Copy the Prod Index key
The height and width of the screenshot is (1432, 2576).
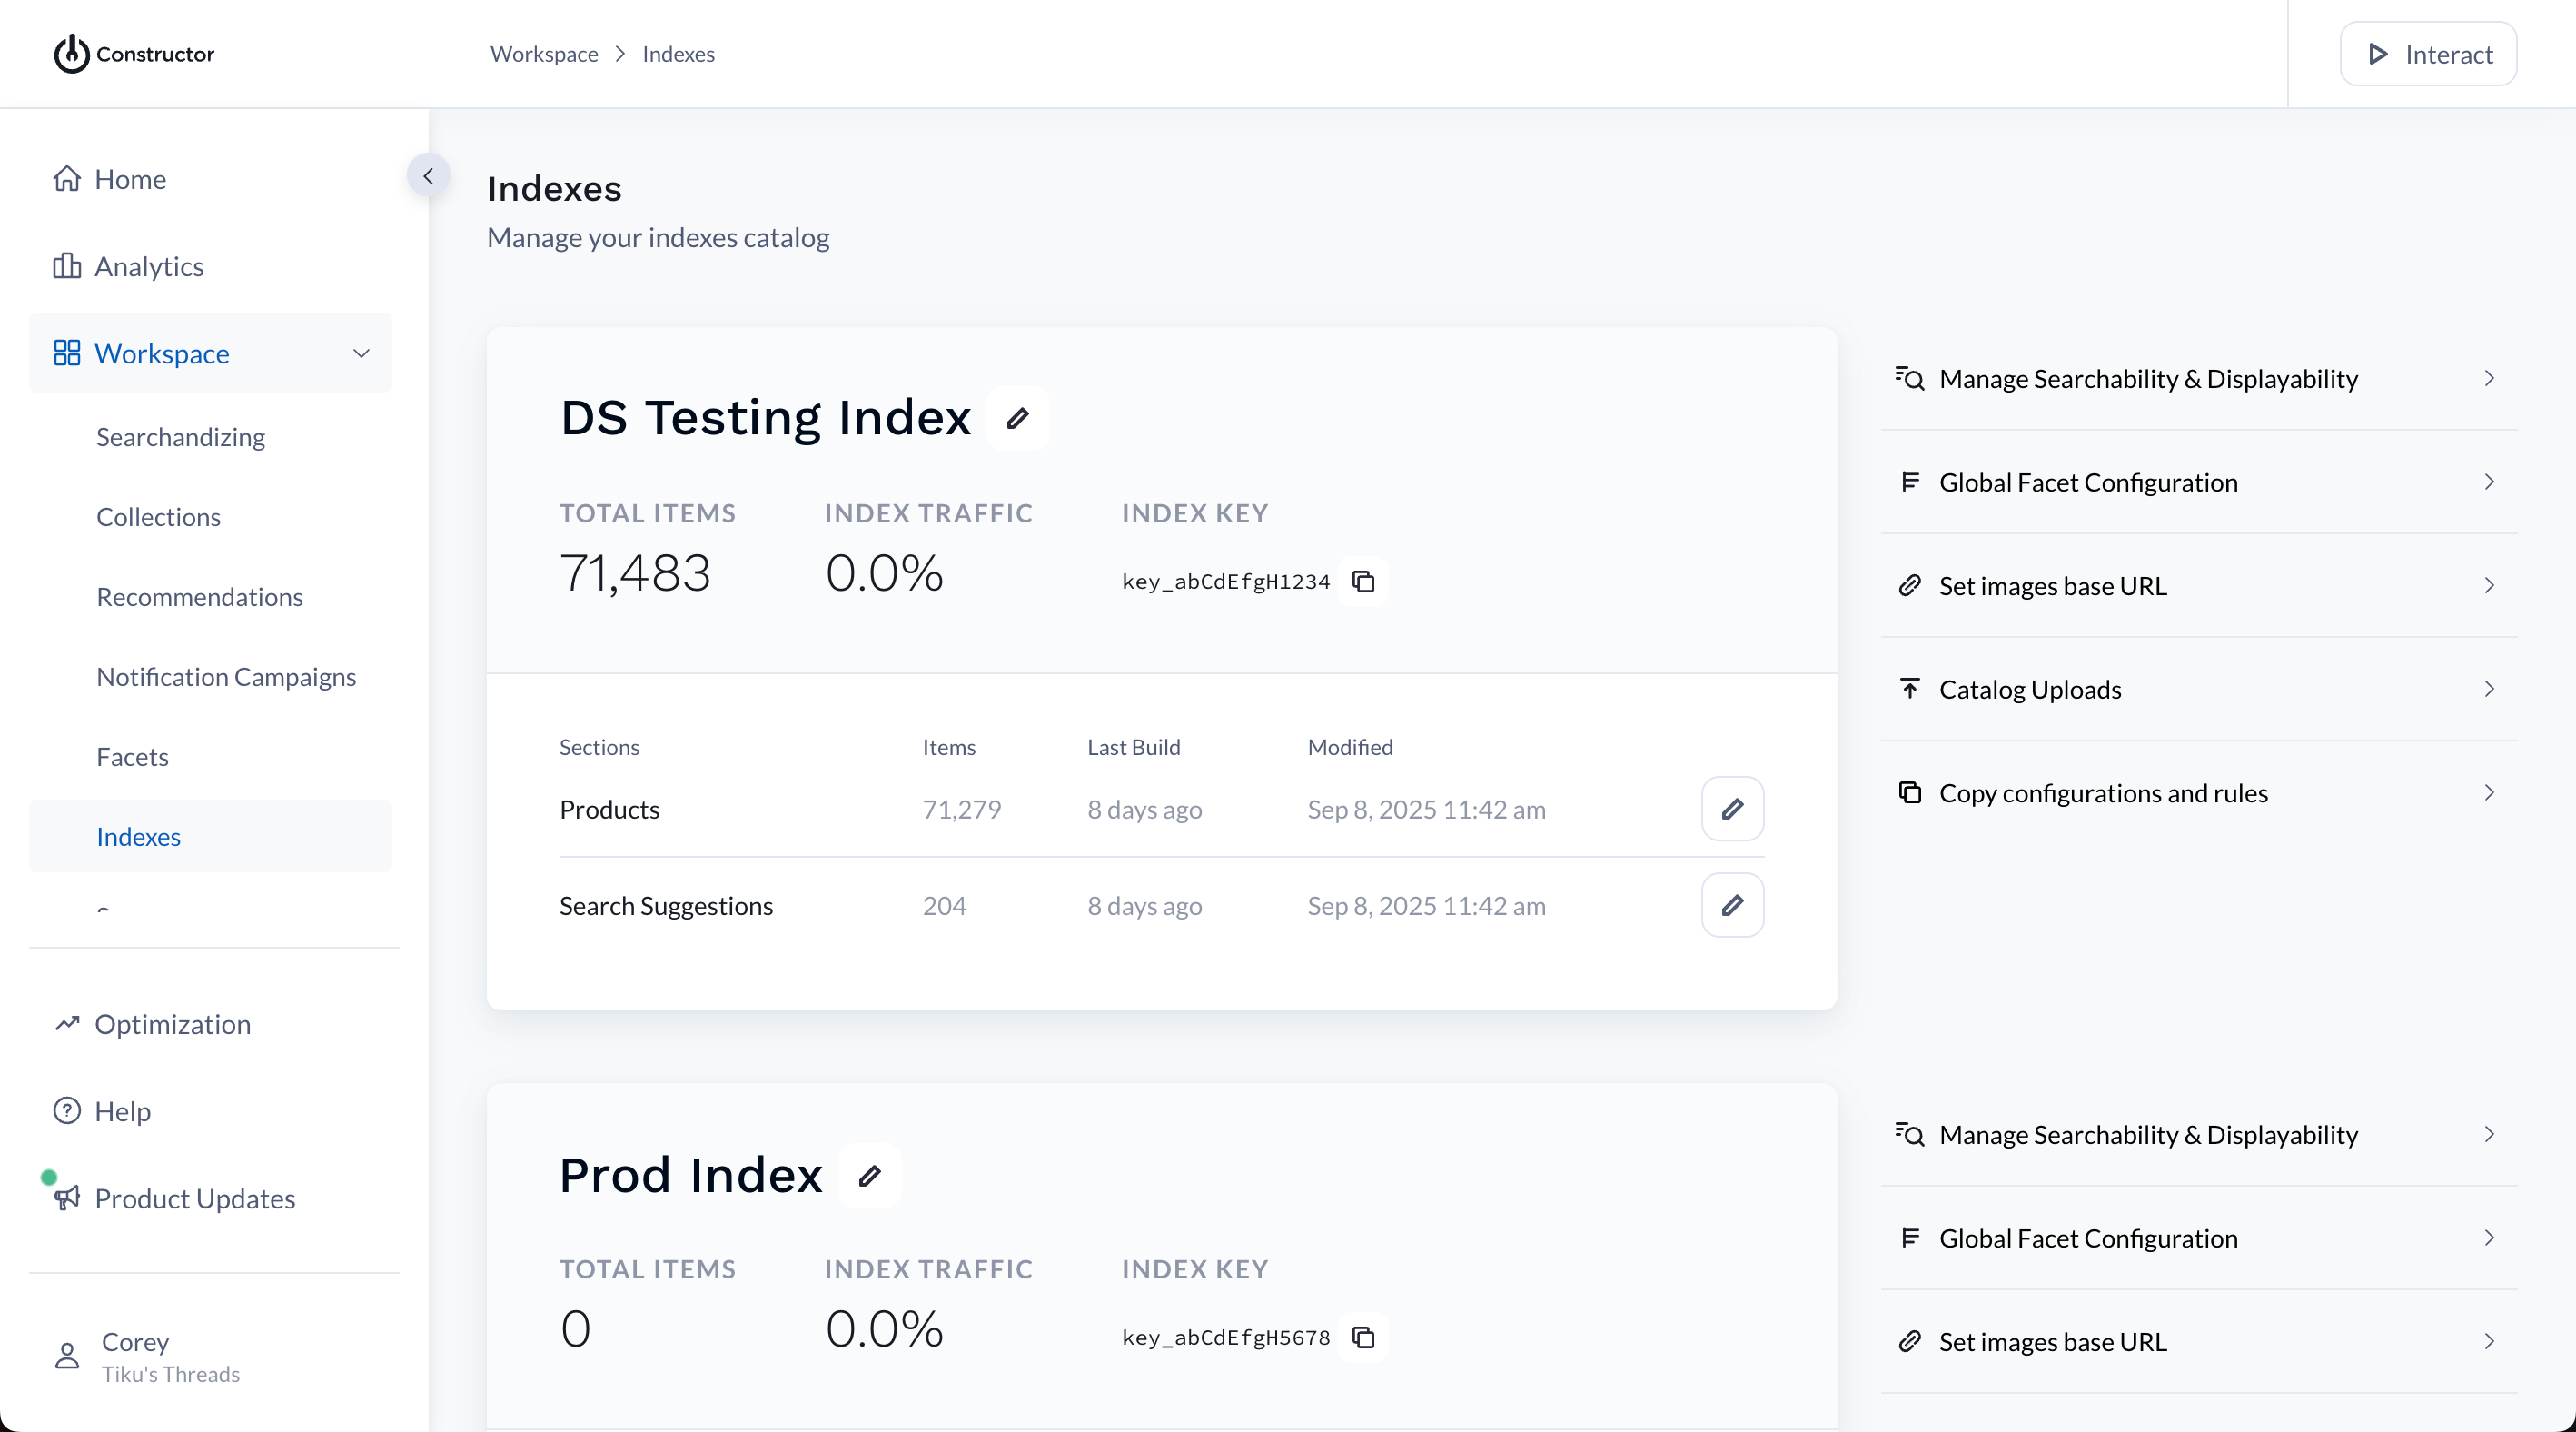tap(1364, 1337)
